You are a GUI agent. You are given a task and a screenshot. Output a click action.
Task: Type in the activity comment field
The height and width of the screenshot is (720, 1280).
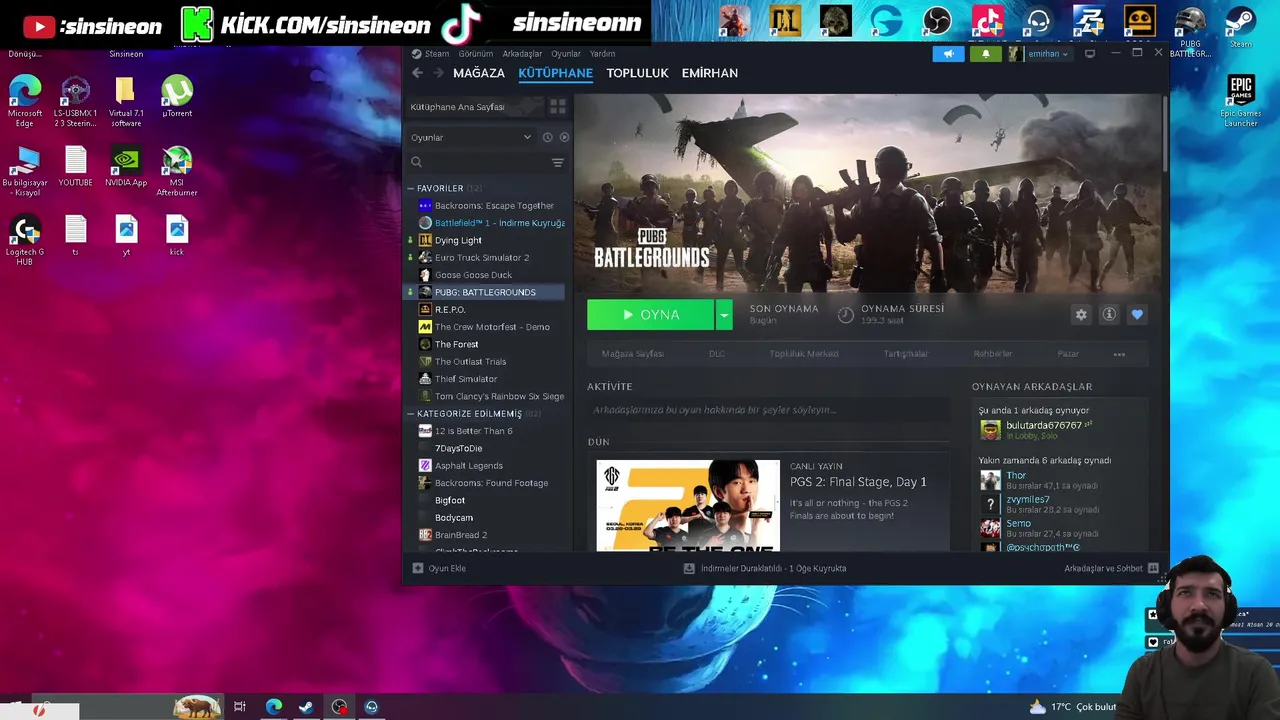coord(767,410)
